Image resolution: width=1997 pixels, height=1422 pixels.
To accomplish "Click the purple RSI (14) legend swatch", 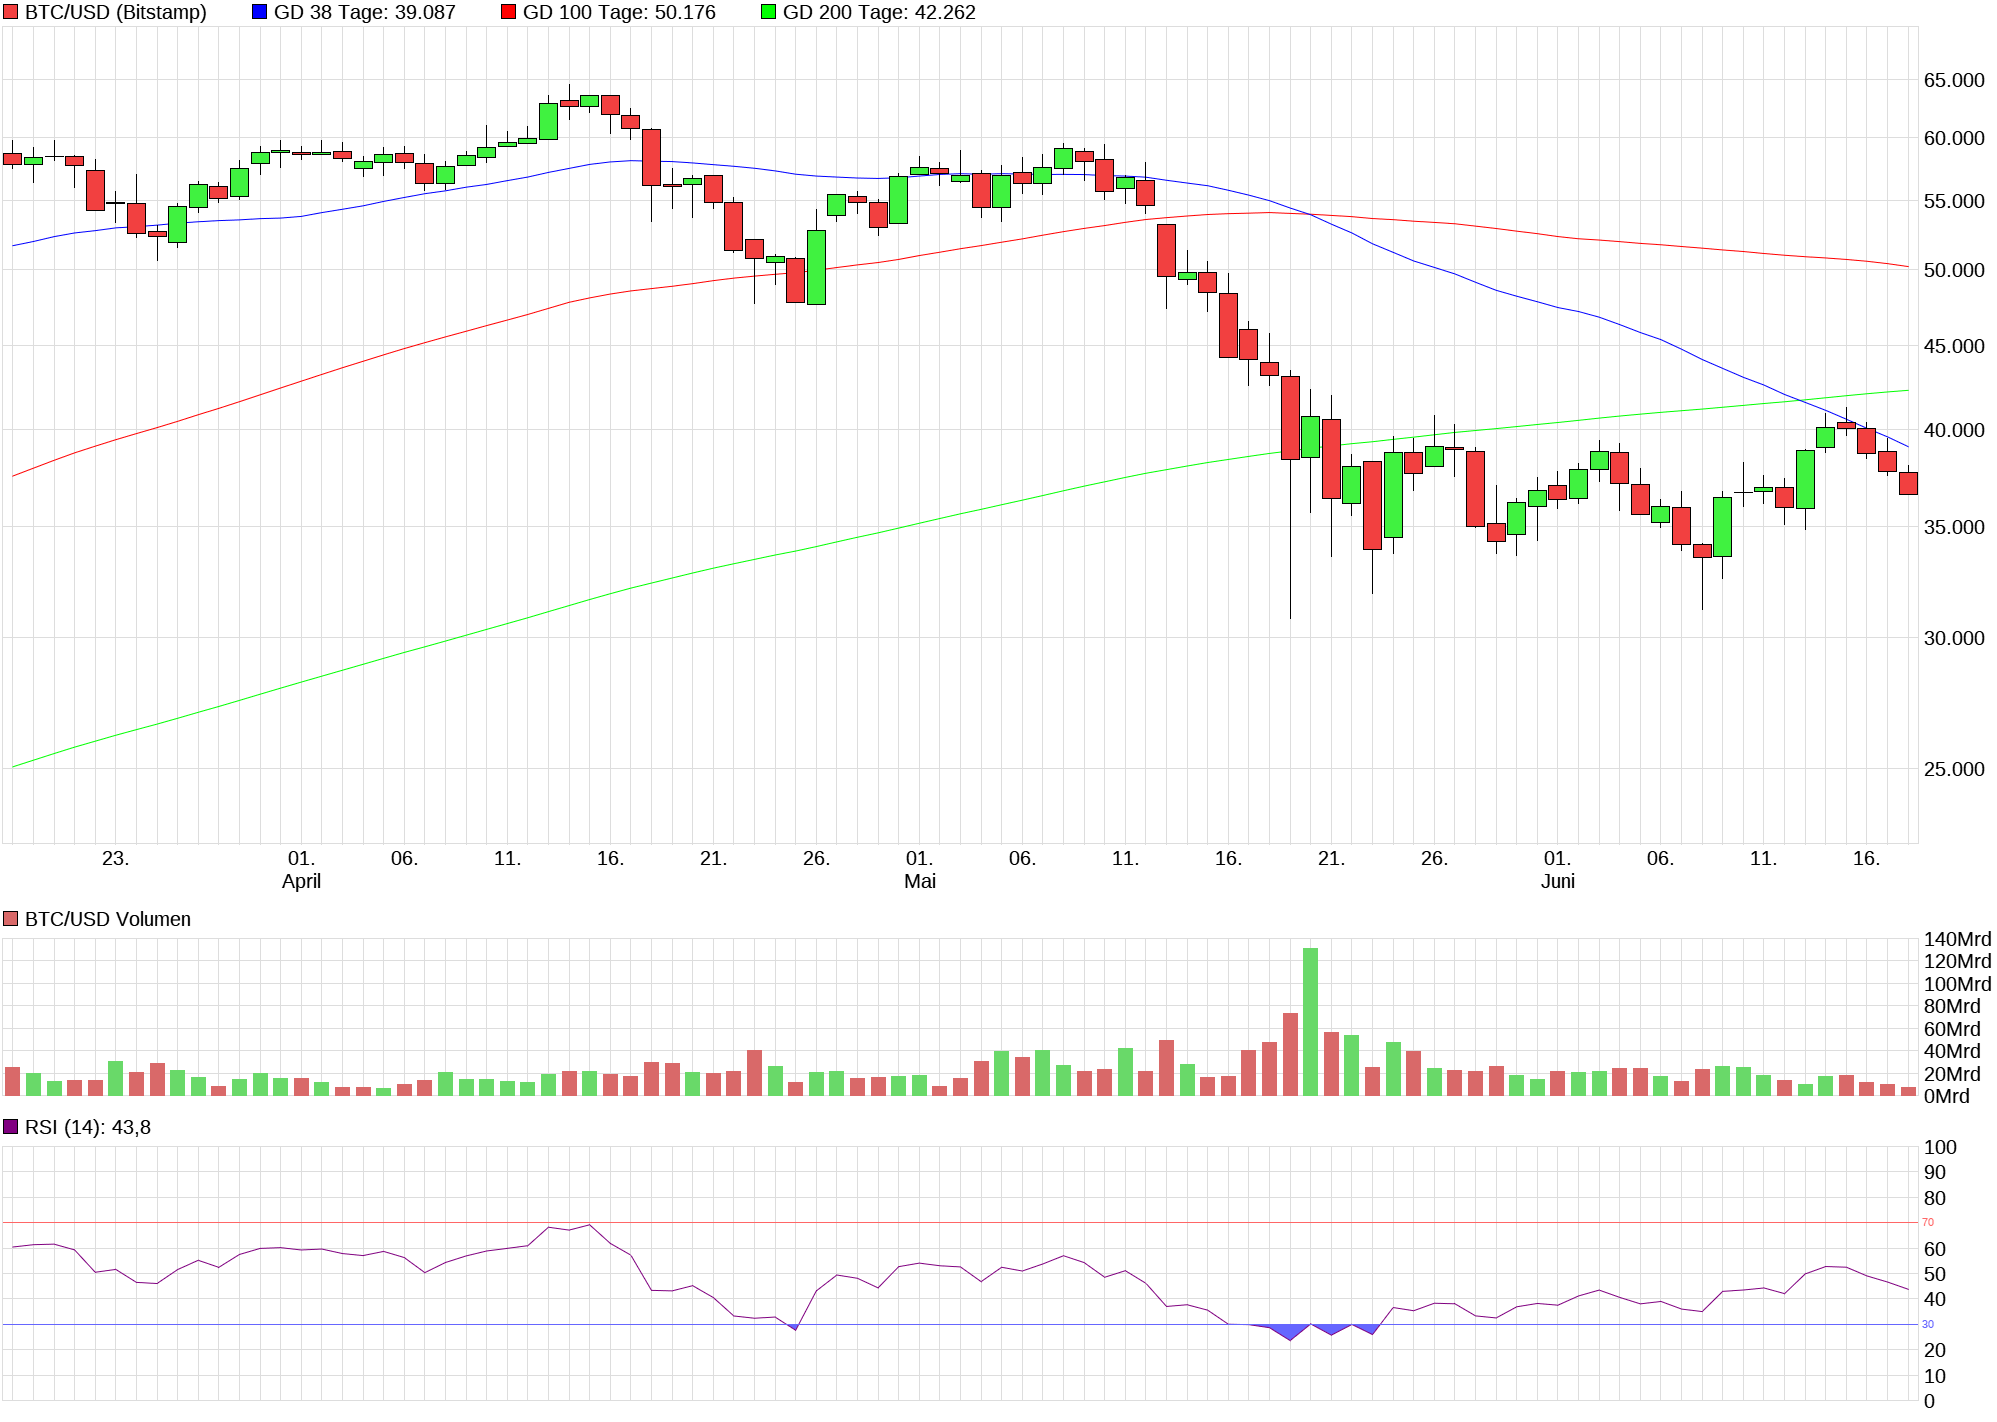I will pyautogui.click(x=11, y=1127).
